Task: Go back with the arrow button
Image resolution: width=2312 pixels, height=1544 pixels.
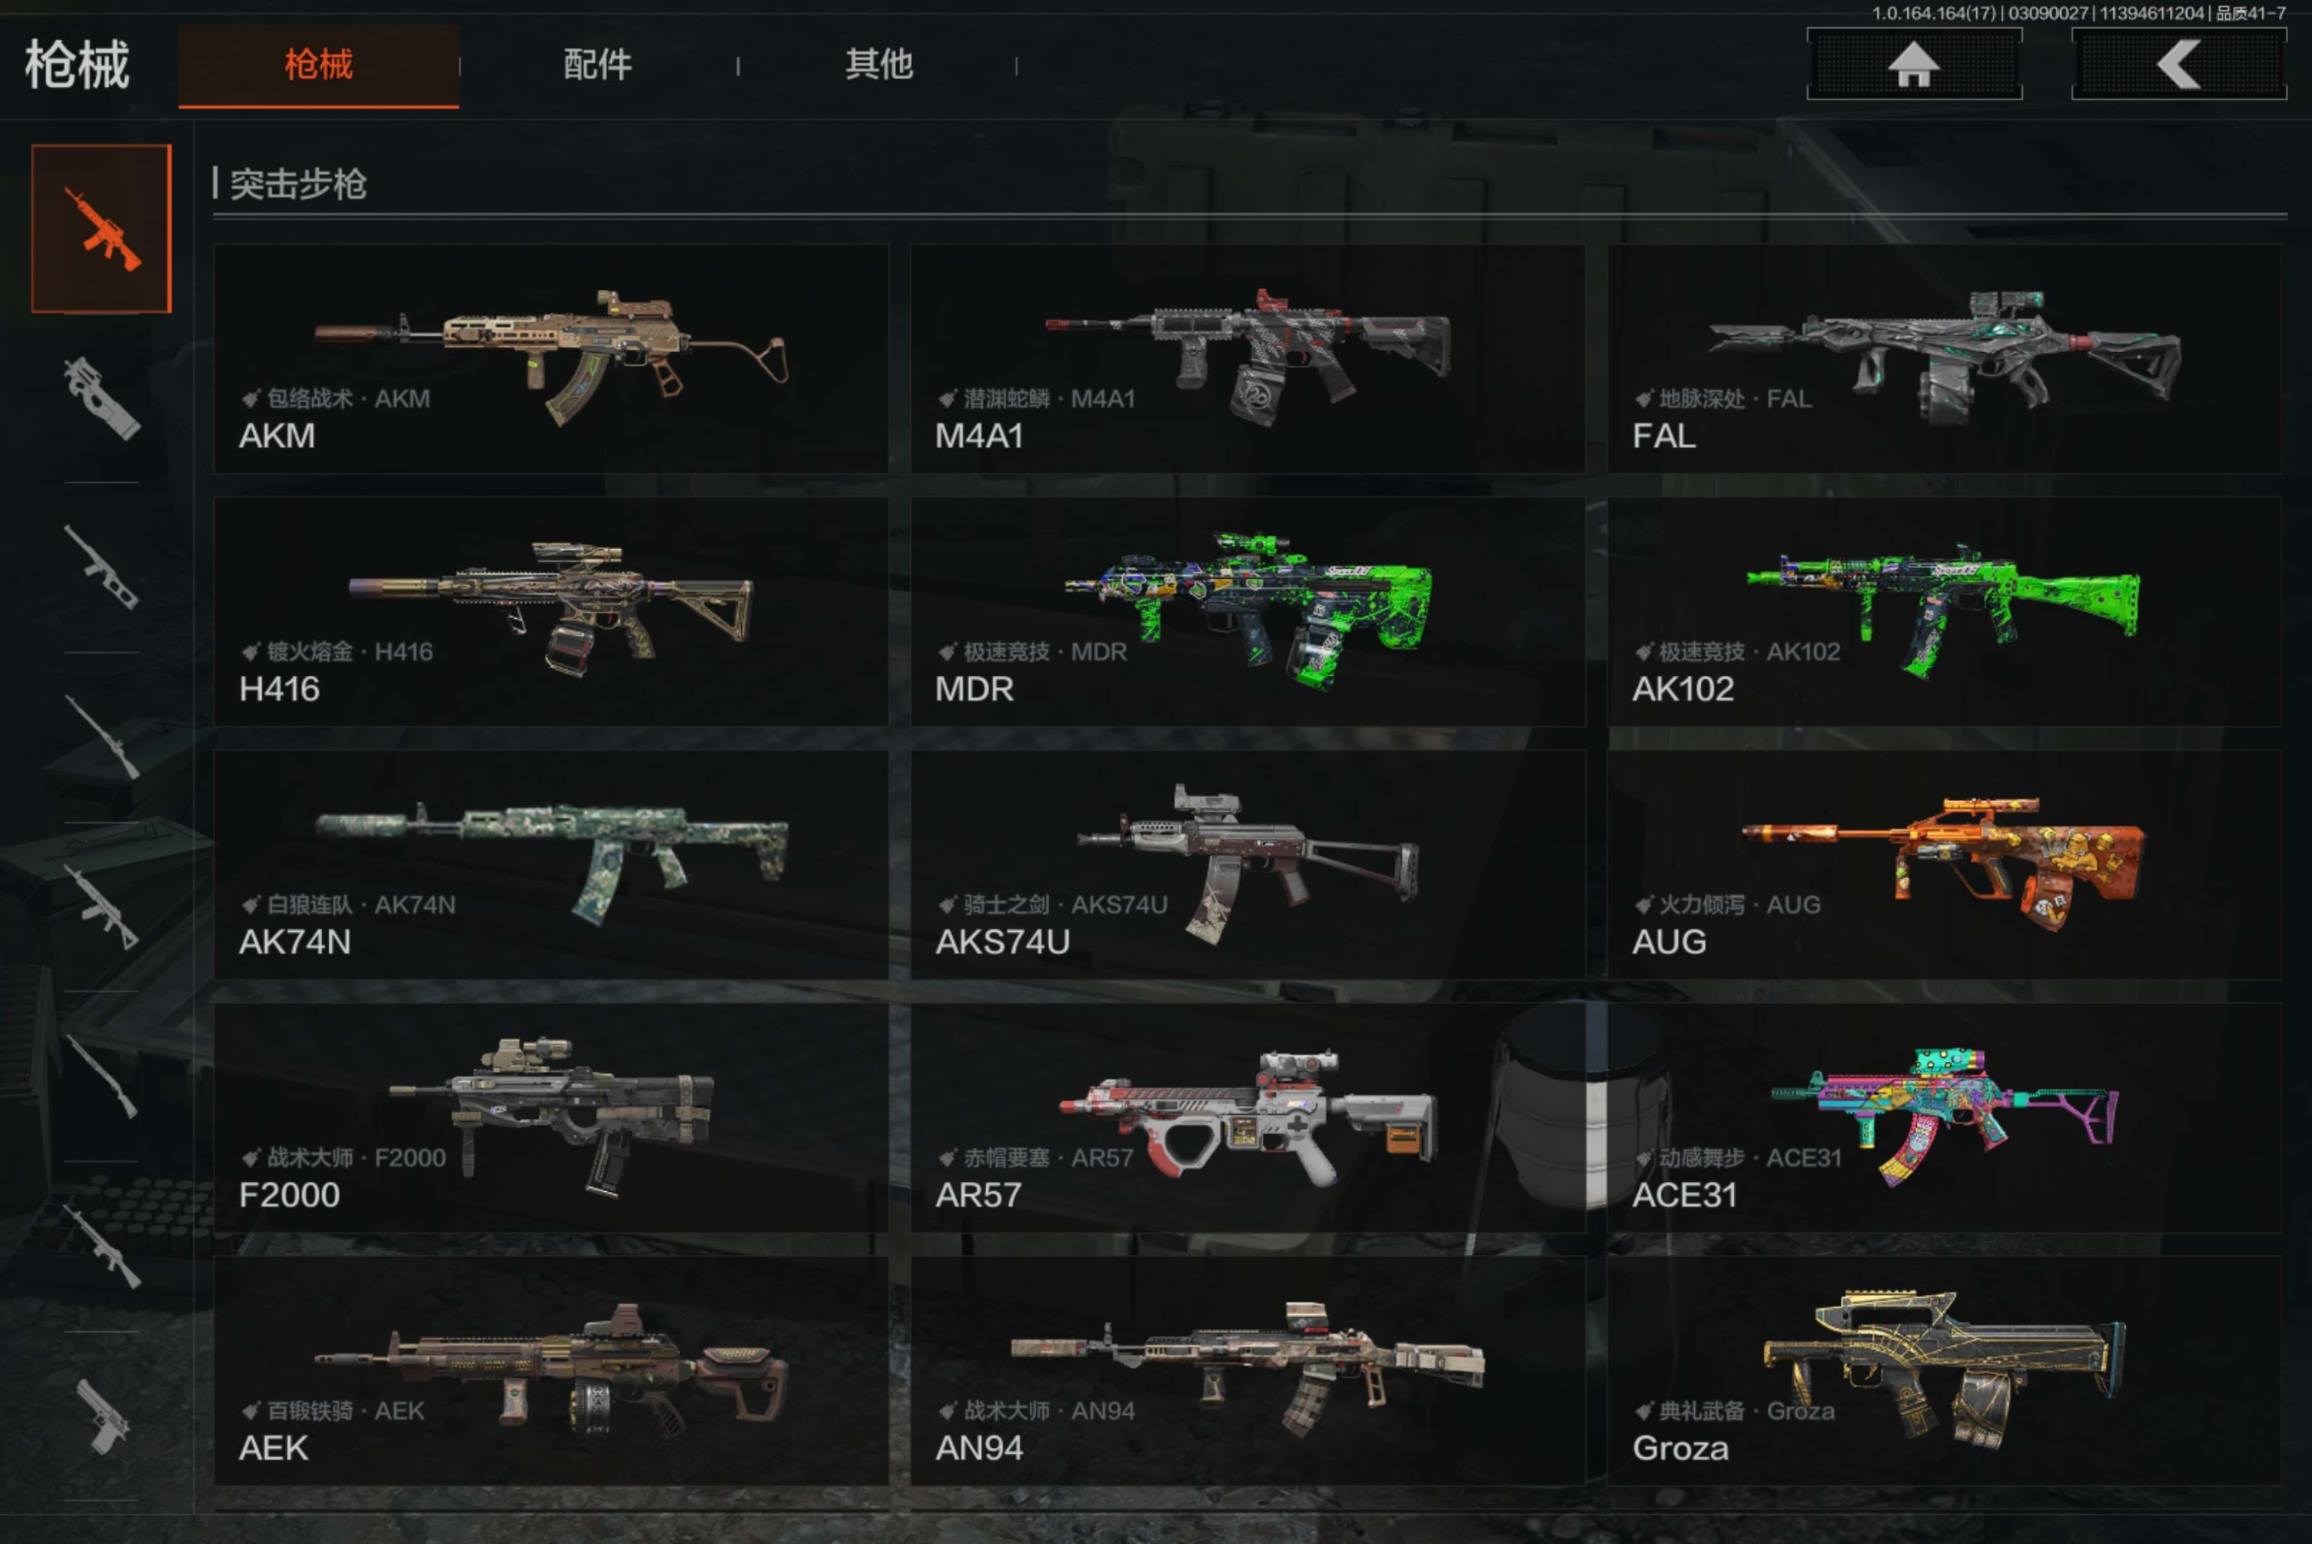Action: [2179, 65]
